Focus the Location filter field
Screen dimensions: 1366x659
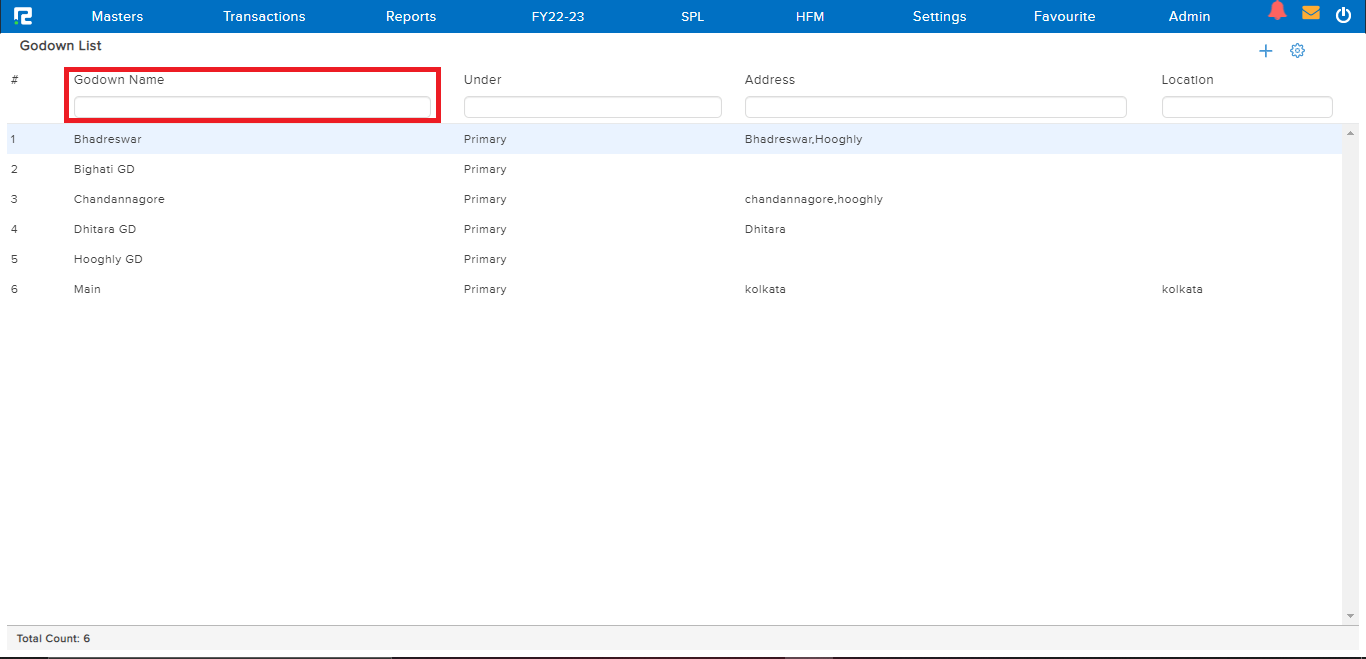(x=1246, y=107)
